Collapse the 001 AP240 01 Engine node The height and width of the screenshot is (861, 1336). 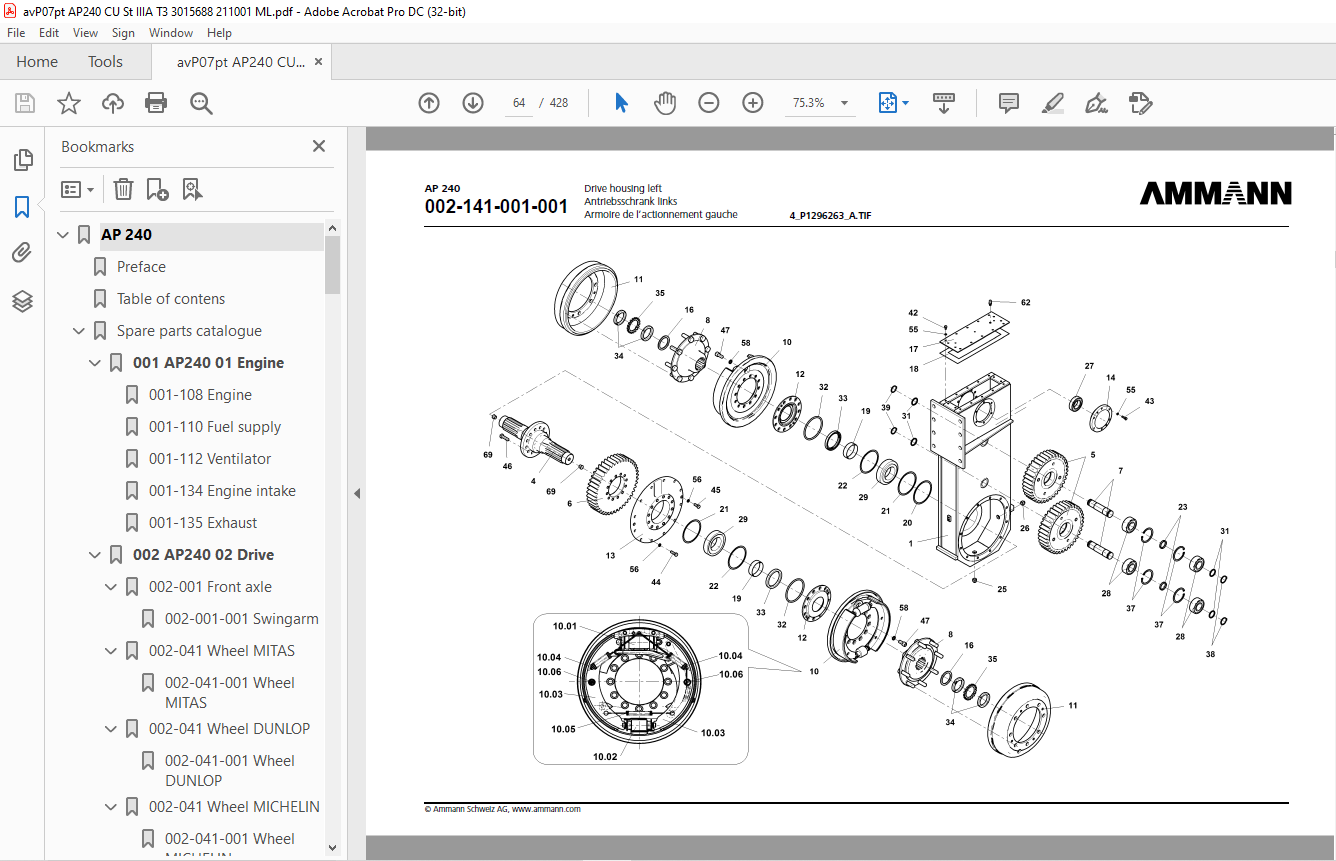[95, 363]
